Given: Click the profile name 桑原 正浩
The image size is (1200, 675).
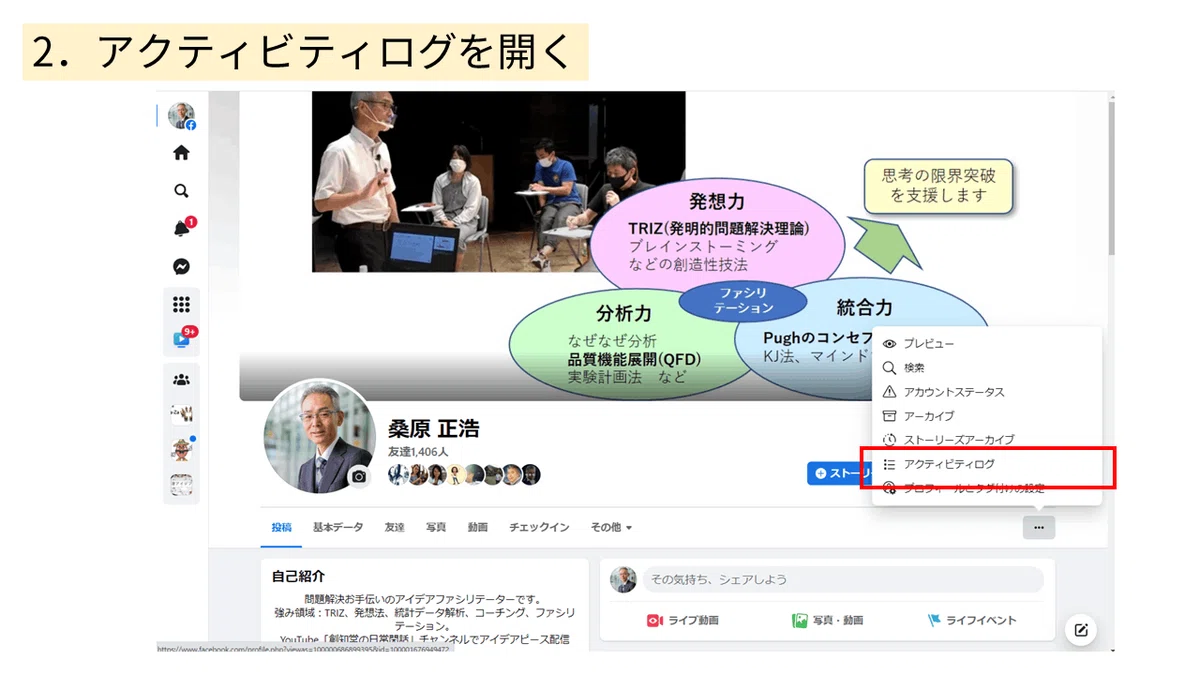Looking at the screenshot, I should coord(434,429).
